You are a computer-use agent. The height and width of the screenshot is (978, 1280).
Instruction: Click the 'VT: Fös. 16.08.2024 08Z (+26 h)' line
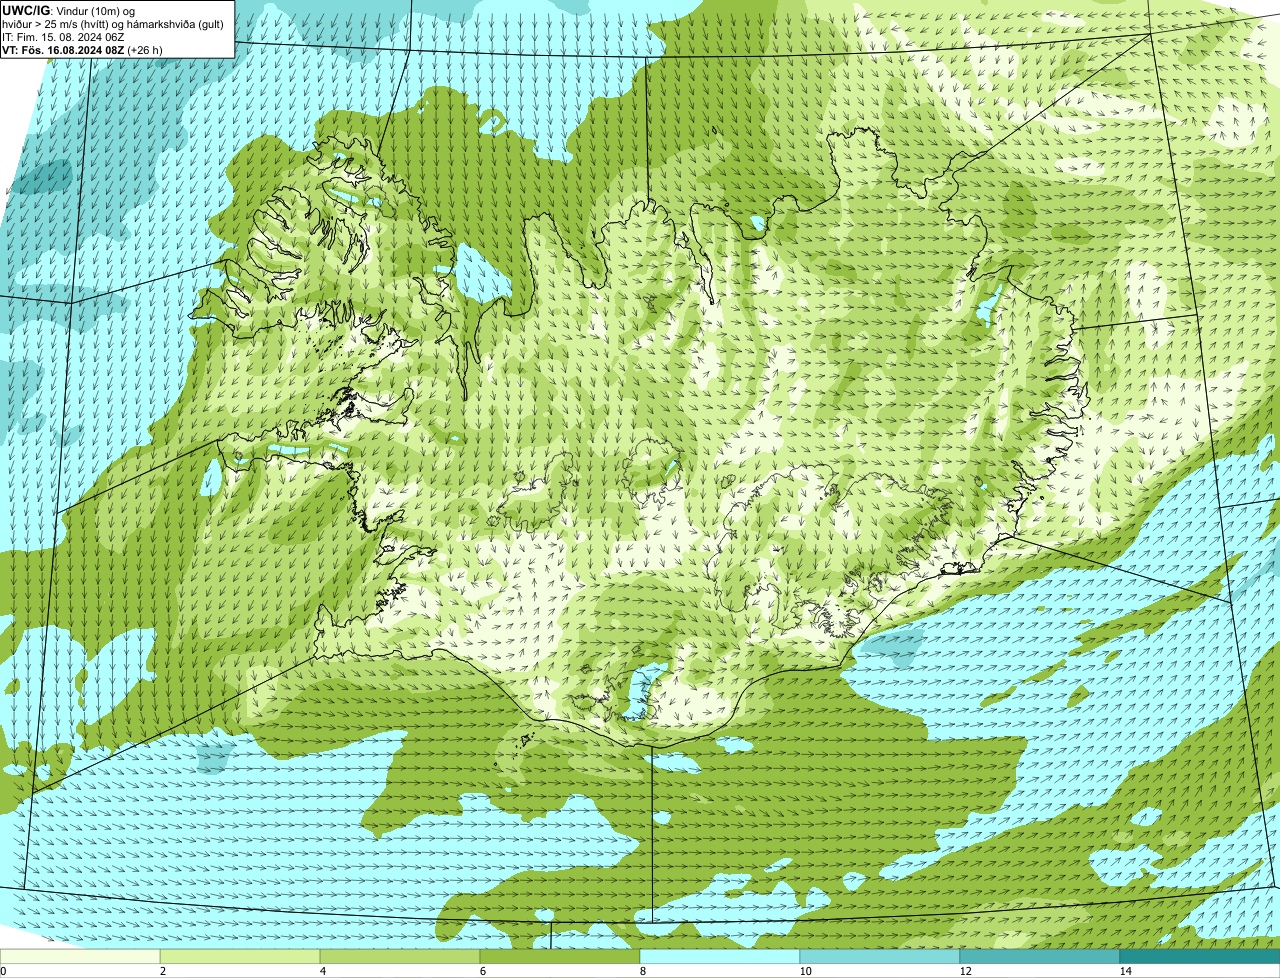83,49
